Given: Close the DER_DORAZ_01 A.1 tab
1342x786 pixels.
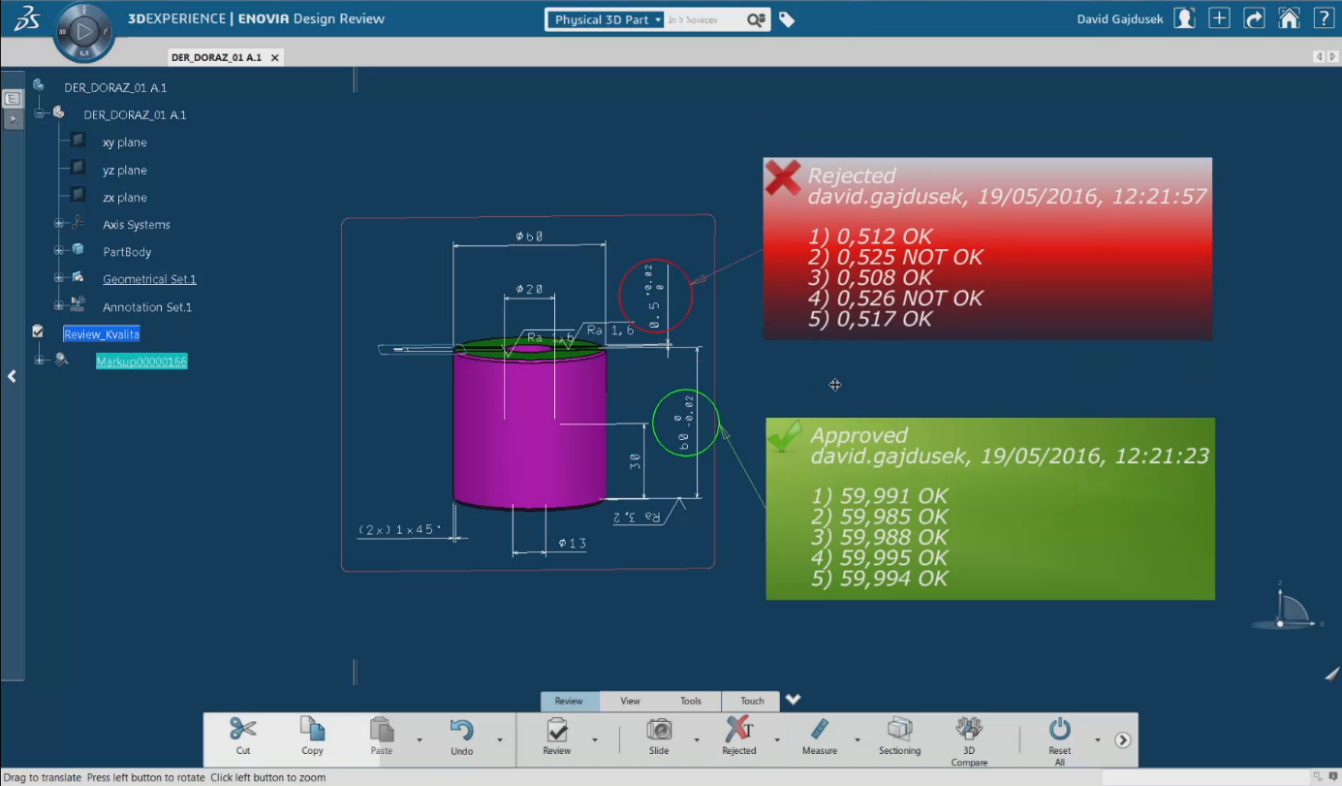Looking at the screenshot, I should 276,57.
